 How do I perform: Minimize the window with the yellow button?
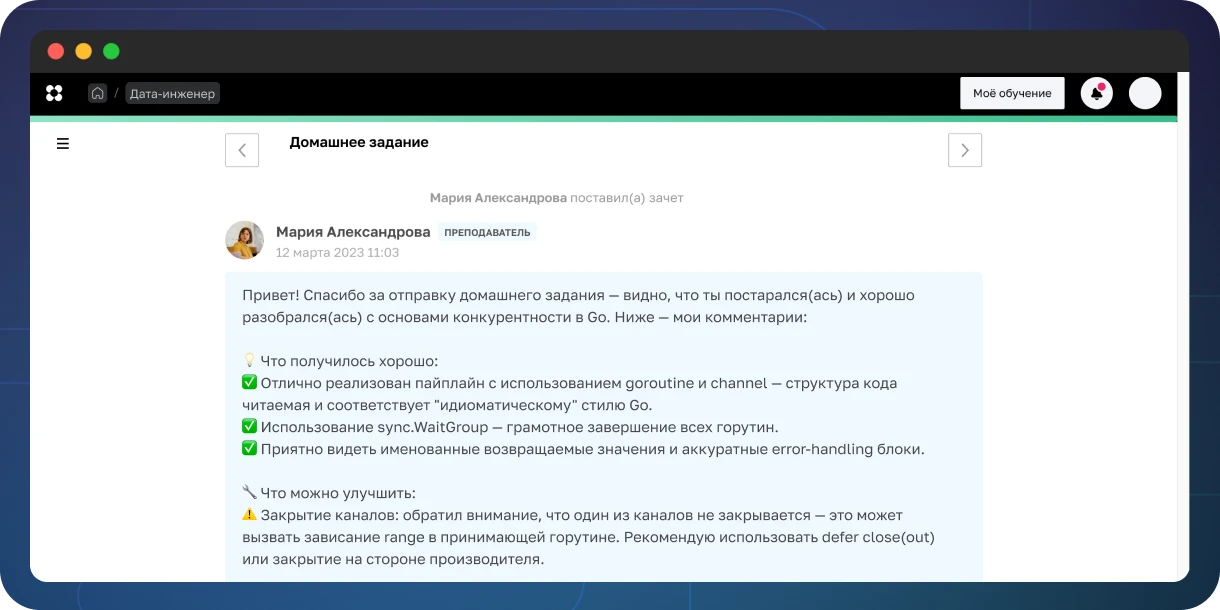[x=84, y=51]
